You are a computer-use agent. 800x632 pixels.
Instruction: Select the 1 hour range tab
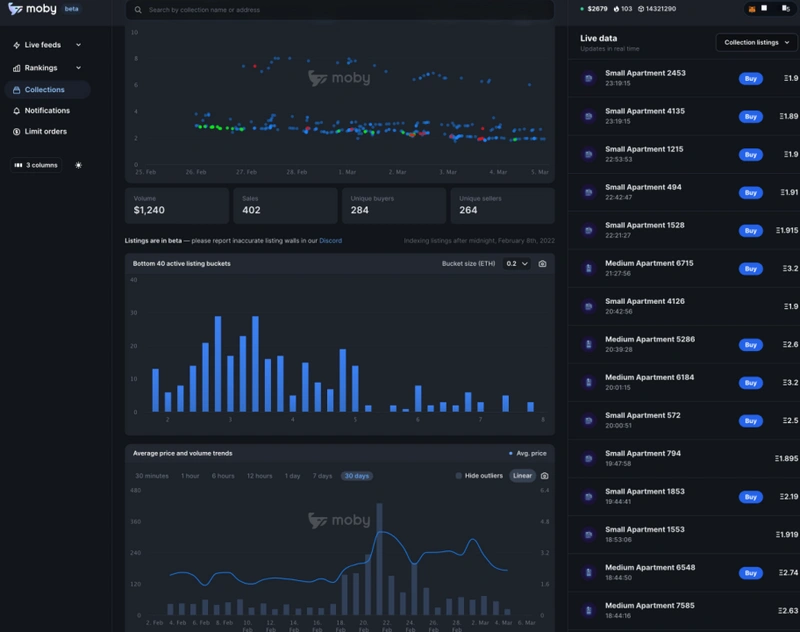[190, 476]
